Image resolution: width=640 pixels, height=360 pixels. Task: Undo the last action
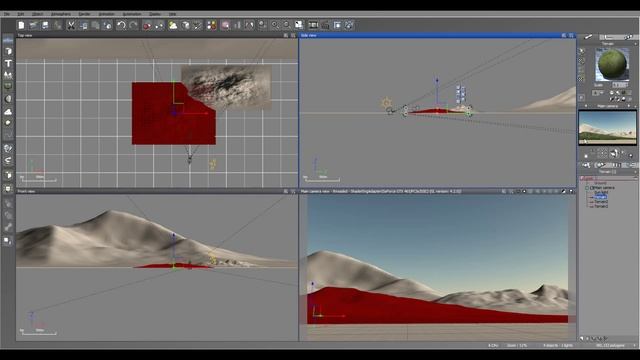tap(121, 25)
